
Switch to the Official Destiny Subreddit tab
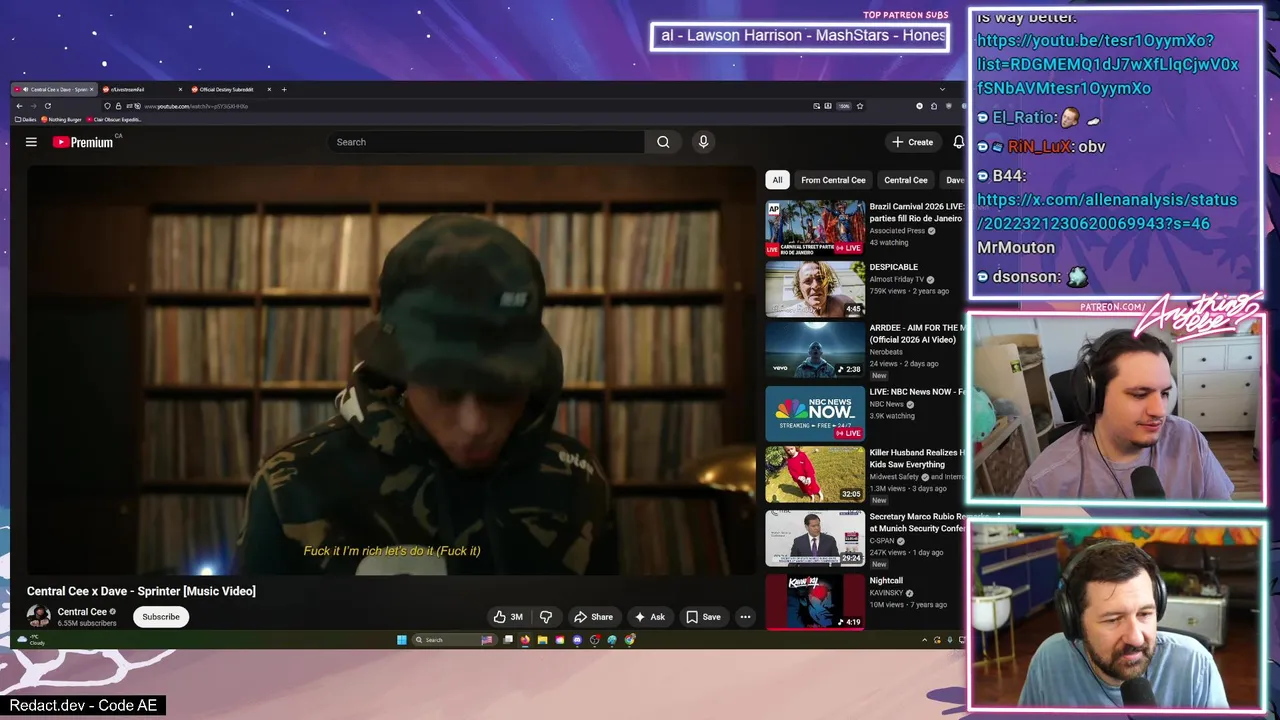[230, 89]
